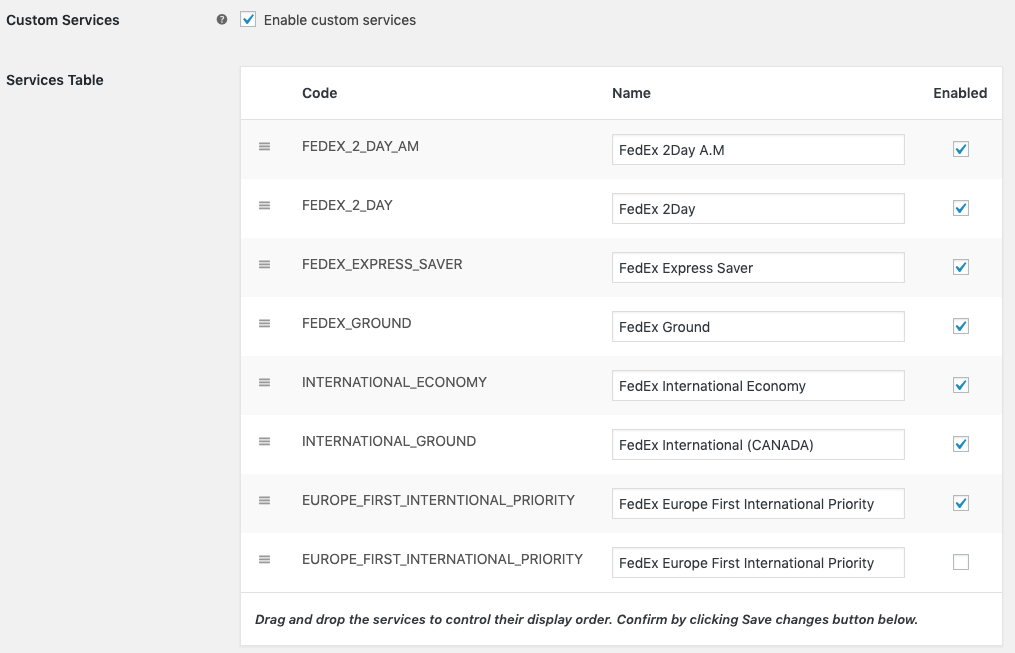Disable the FEDEX_2_DAY_AM service checkbox
This screenshot has width=1015, height=653.
click(961, 149)
